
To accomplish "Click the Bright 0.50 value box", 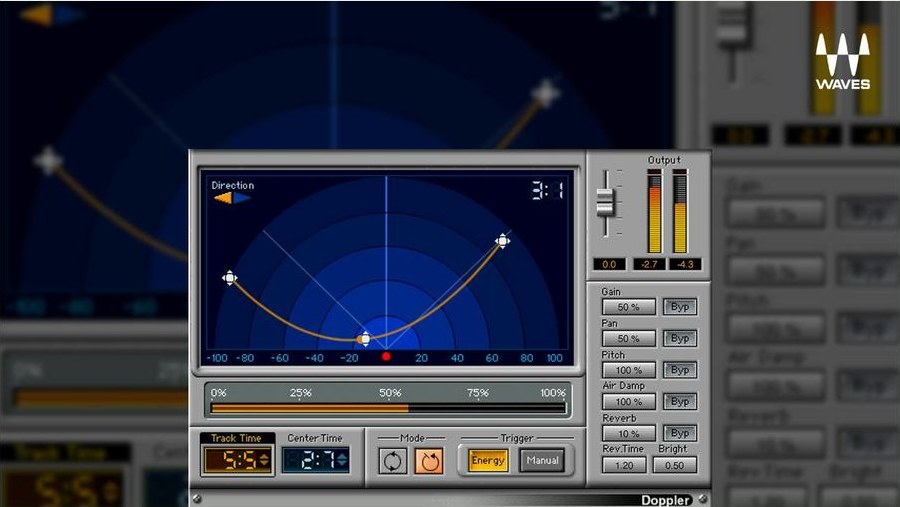I will [x=674, y=465].
